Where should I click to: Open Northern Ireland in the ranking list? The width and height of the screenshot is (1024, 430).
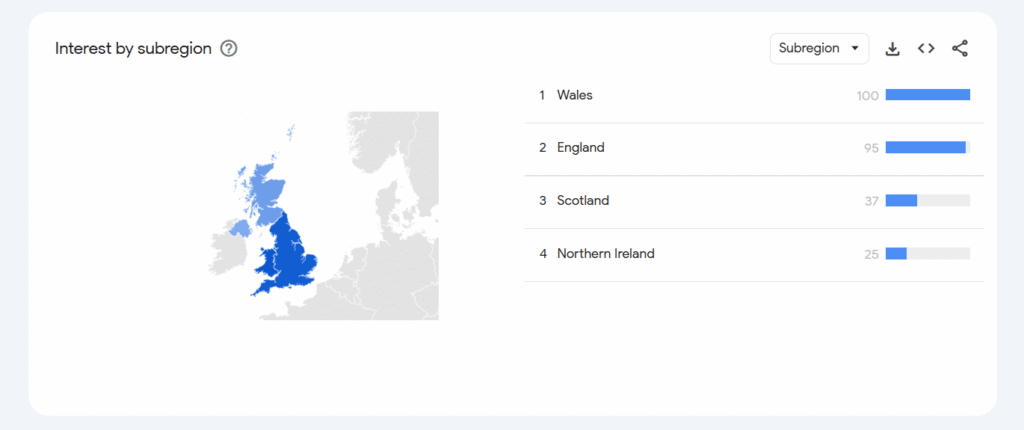(x=605, y=254)
